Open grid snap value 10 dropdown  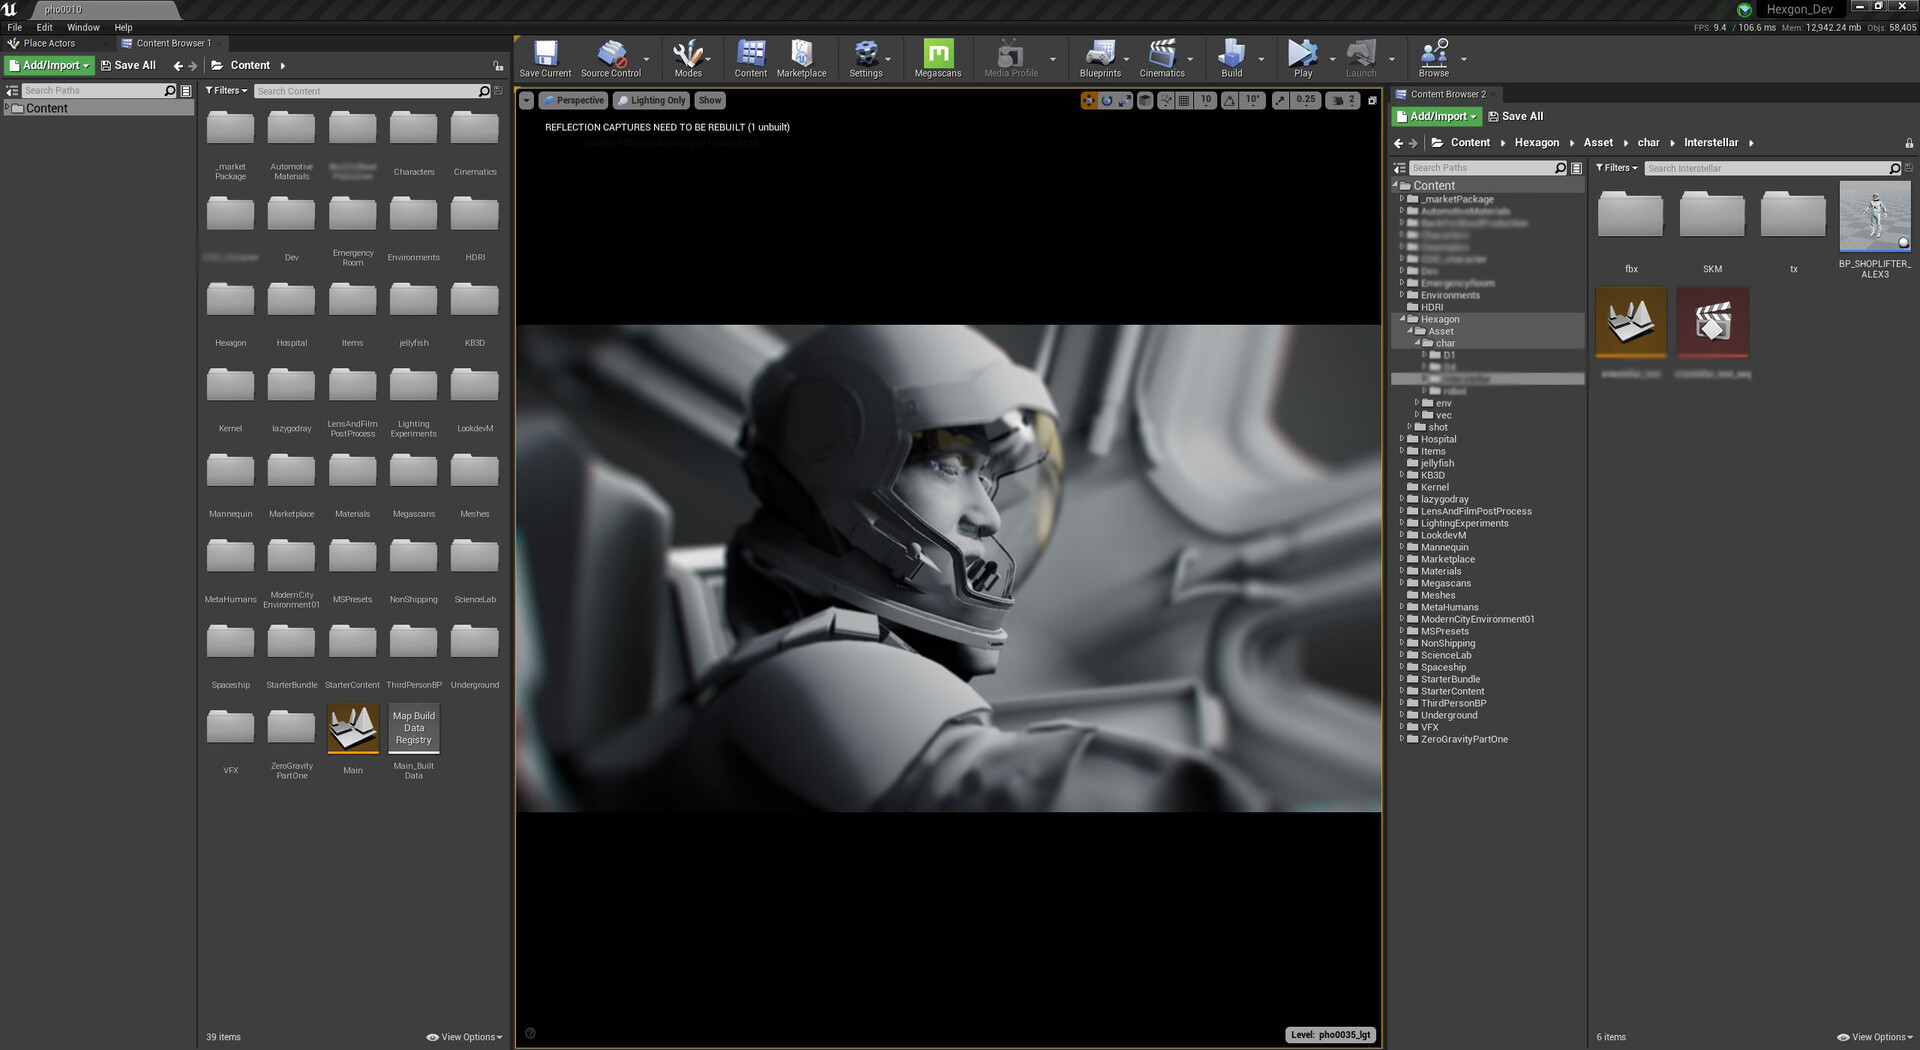point(1206,100)
